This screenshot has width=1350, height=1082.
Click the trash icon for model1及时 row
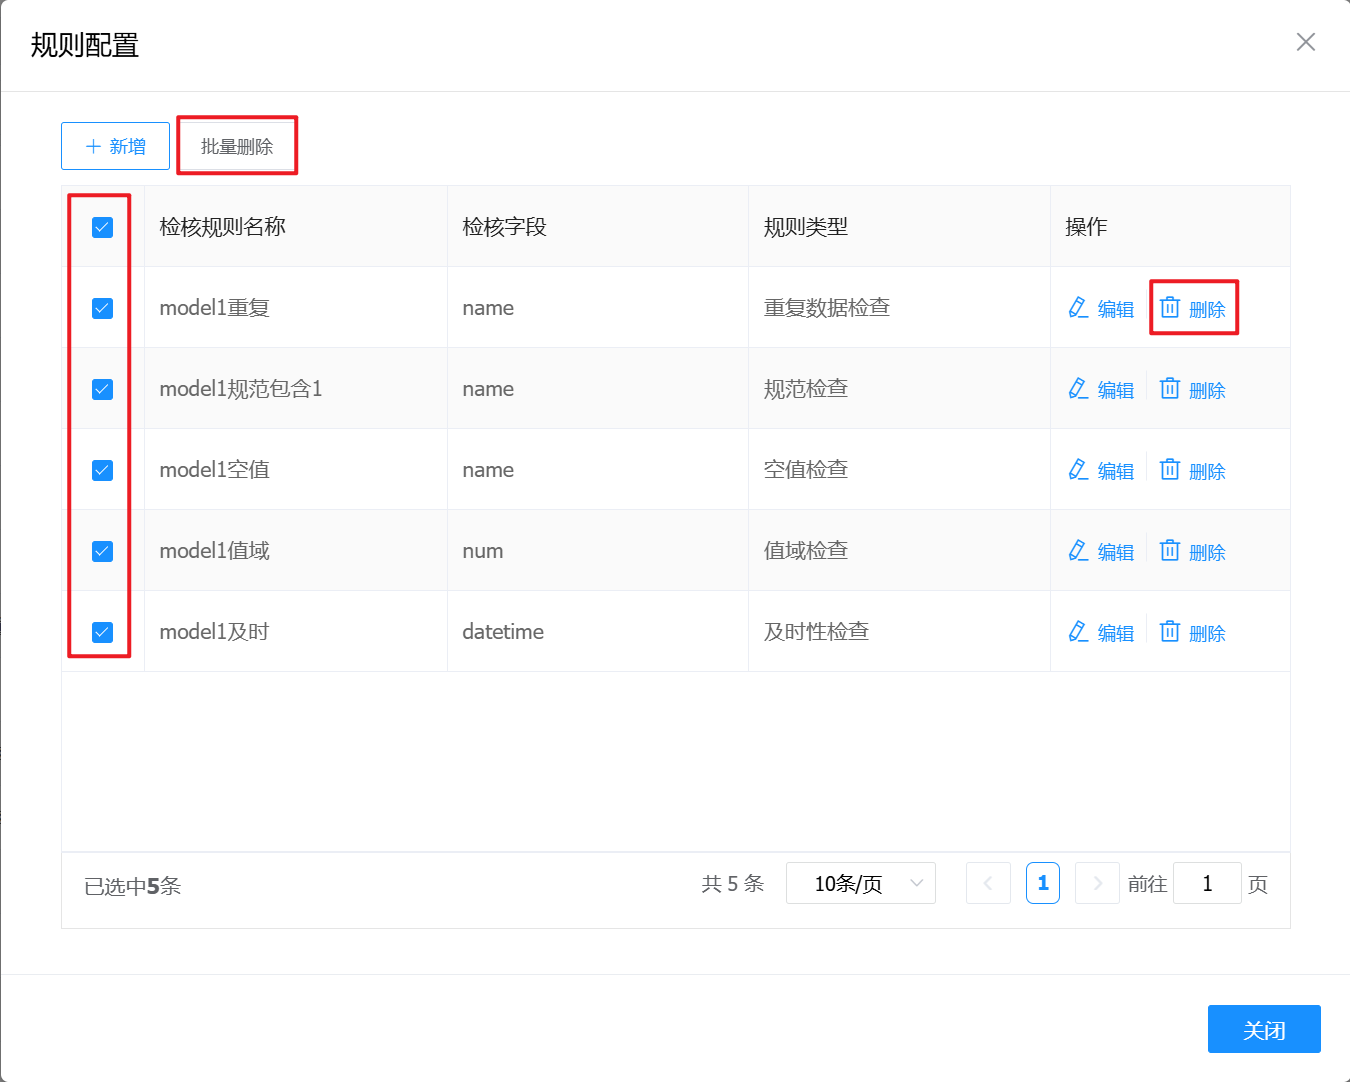1170,632
